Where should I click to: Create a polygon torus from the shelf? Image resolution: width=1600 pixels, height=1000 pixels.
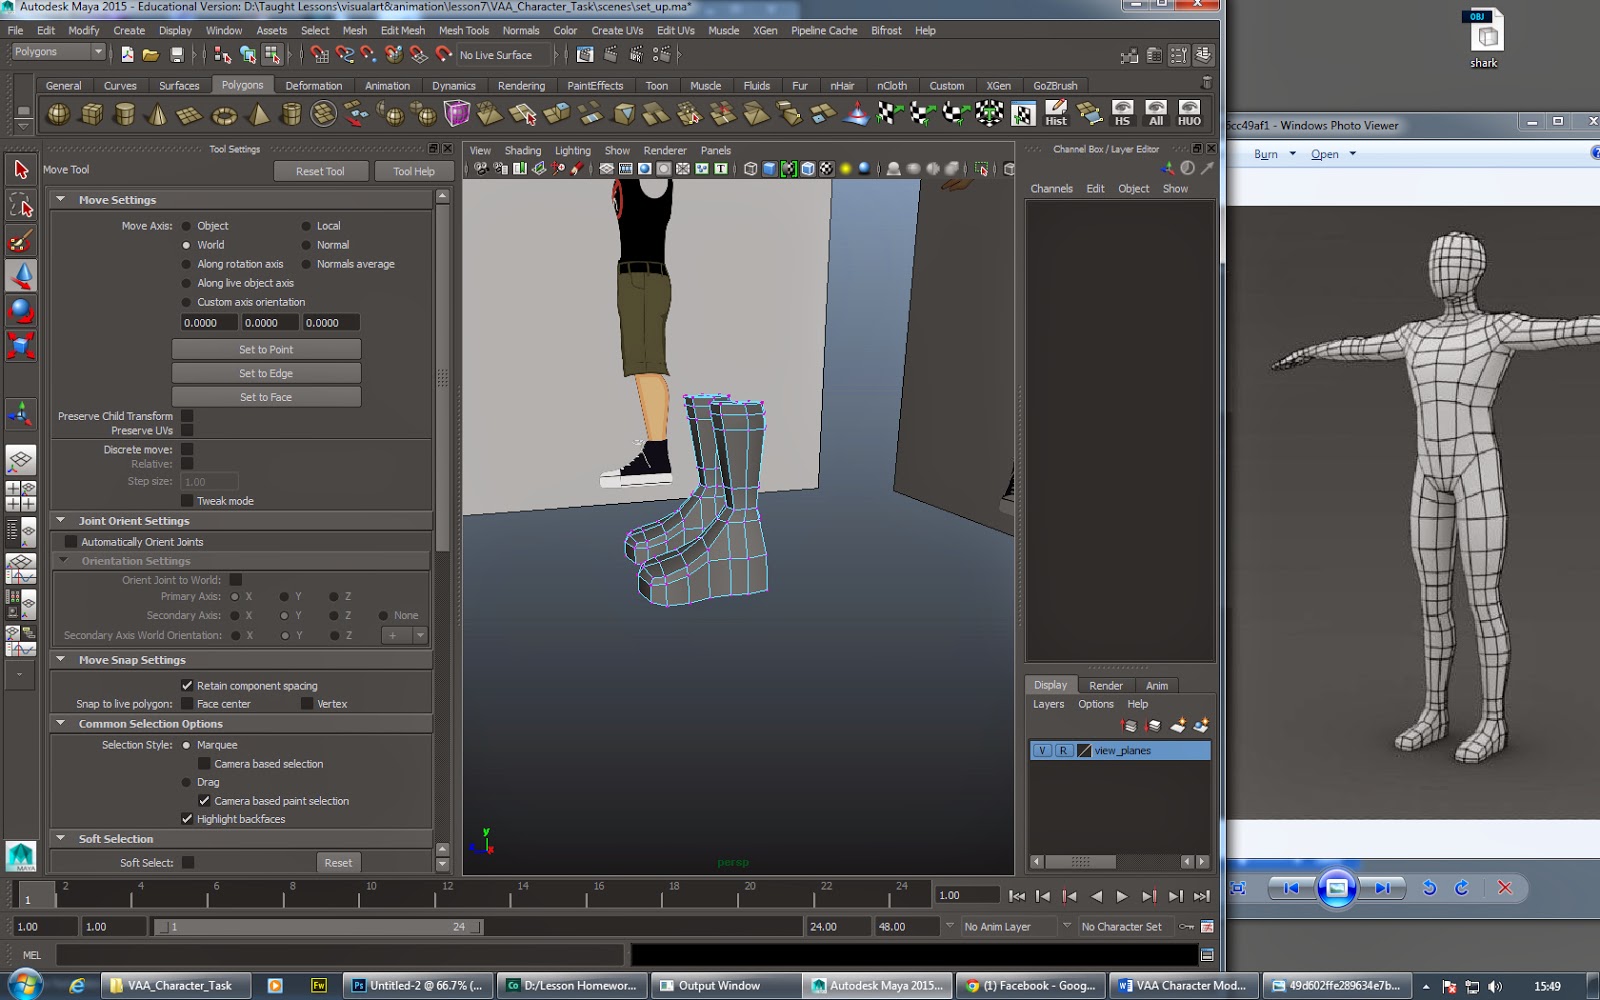click(x=224, y=114)
